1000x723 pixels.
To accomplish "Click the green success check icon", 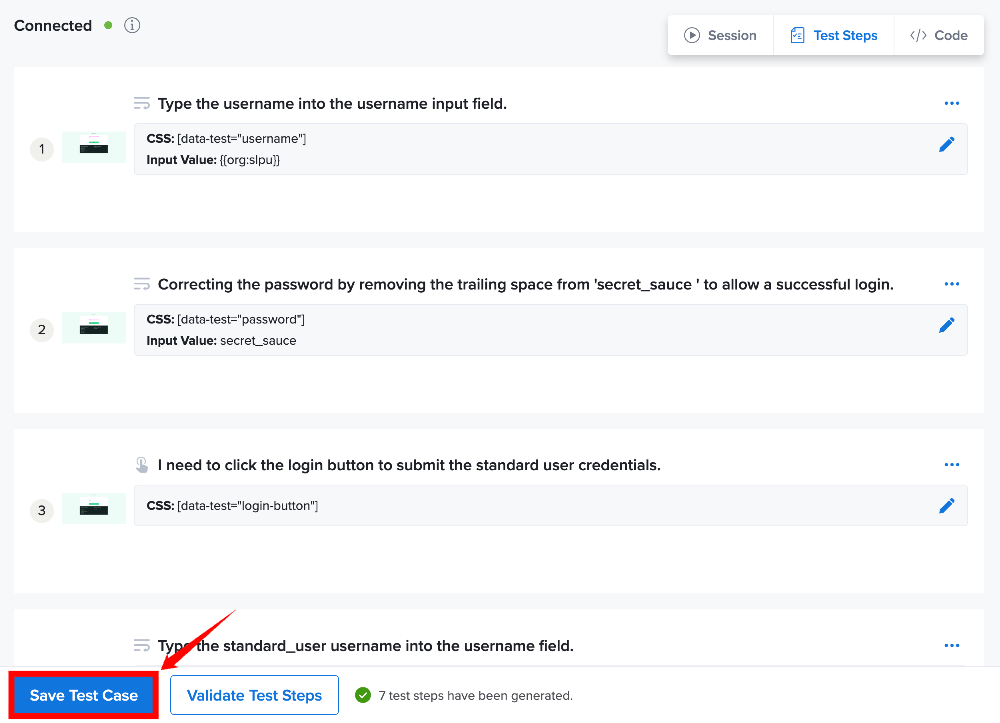I will coord(363,695).
